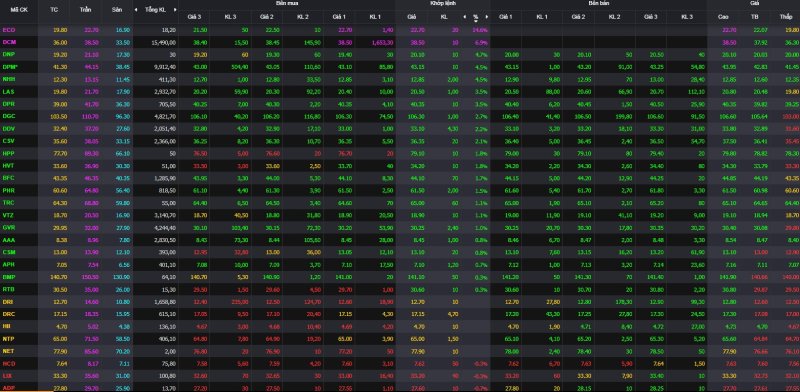
Task: Open the GVR ticker symbol
Action: [x=9, y=227]
